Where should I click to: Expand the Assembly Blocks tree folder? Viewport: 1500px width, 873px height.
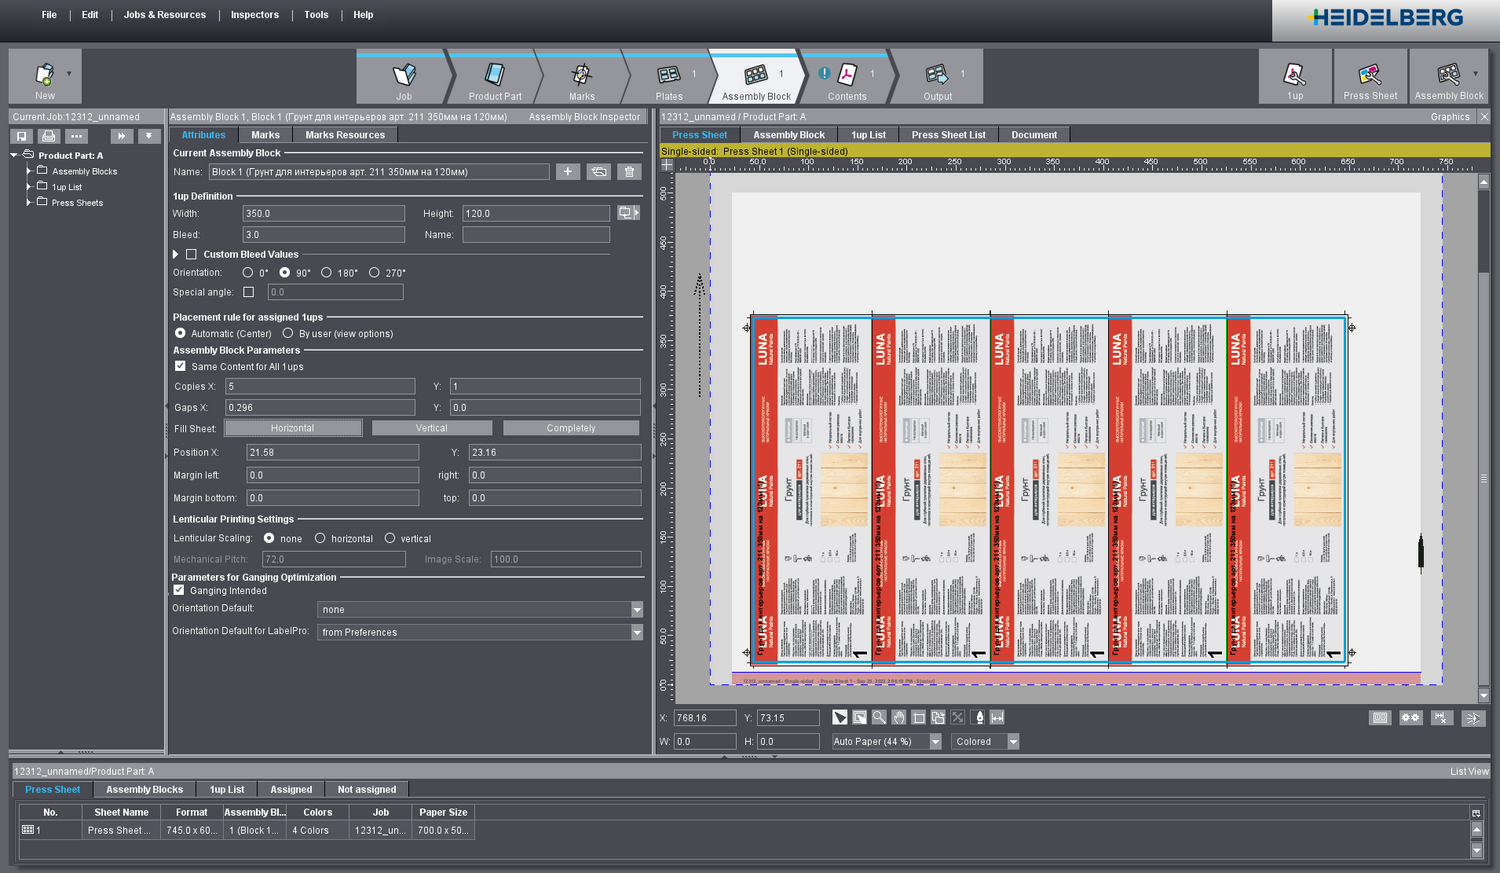29,171
